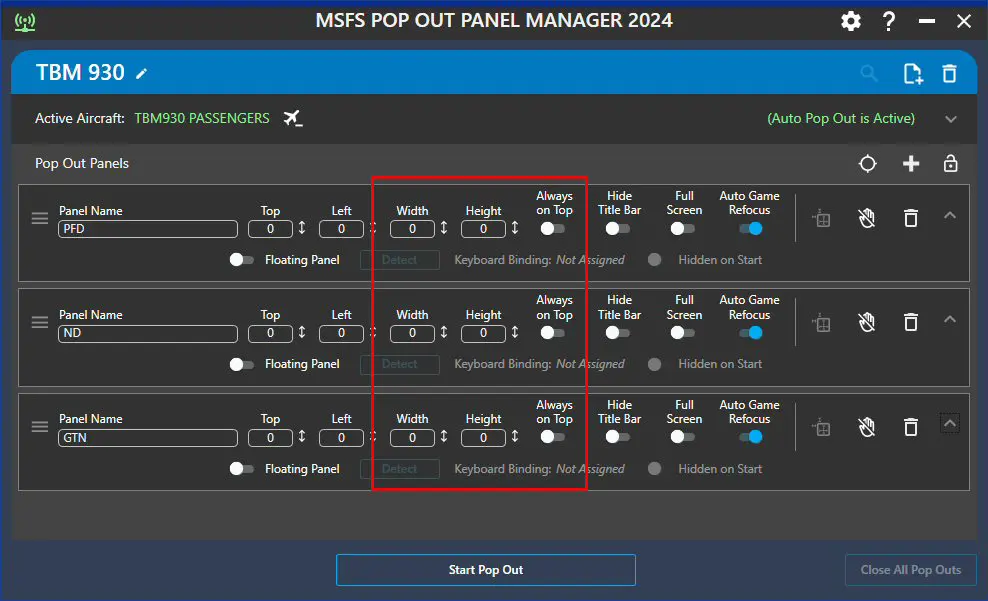
Task: Click the connection status antenna icon
Action: pos(25,22)
